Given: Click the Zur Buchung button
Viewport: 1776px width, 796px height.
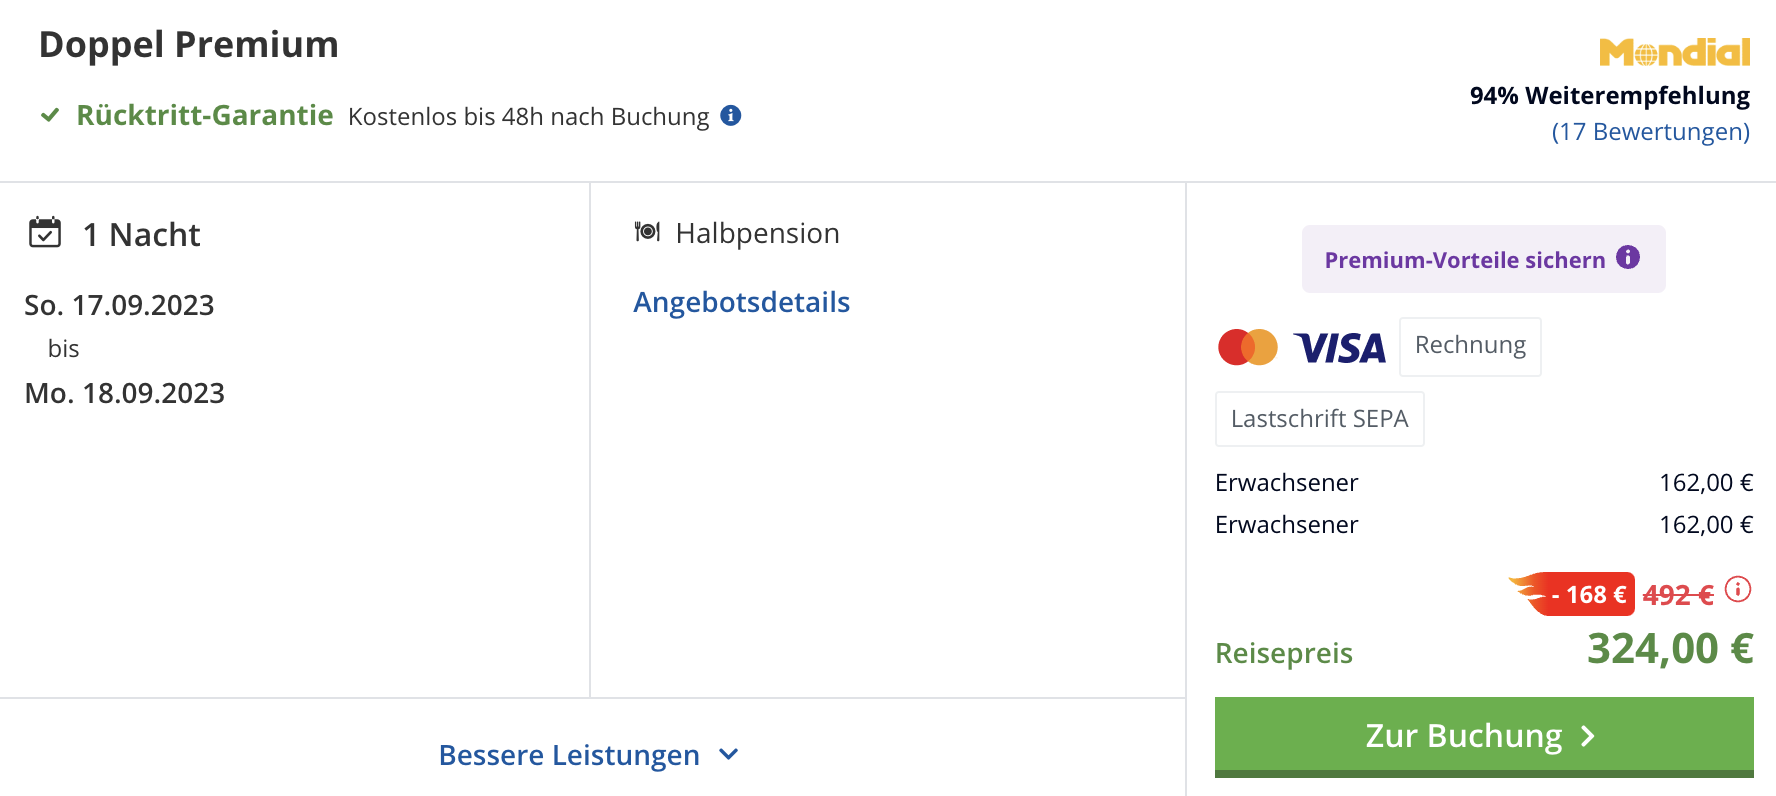Looking at the screenshot, I should click(1484, 736).
